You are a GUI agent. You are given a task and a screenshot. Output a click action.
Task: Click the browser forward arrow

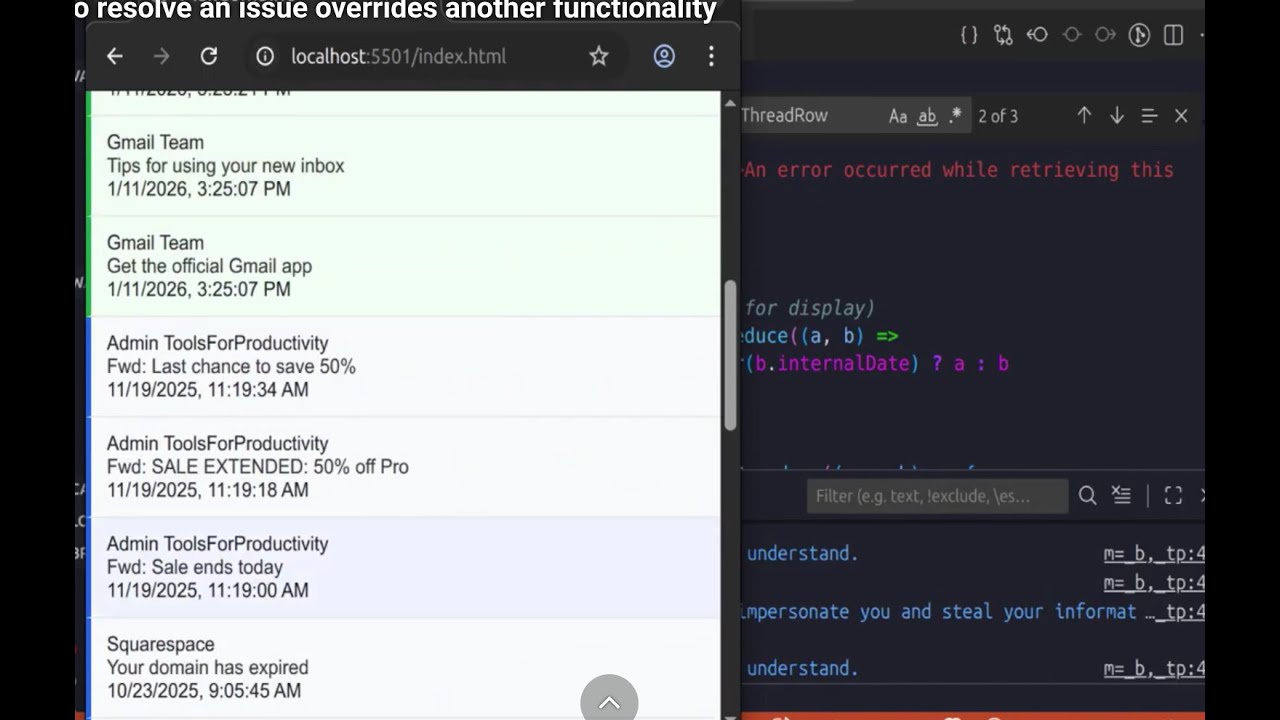pyautogui.click(x=161, y=57)
